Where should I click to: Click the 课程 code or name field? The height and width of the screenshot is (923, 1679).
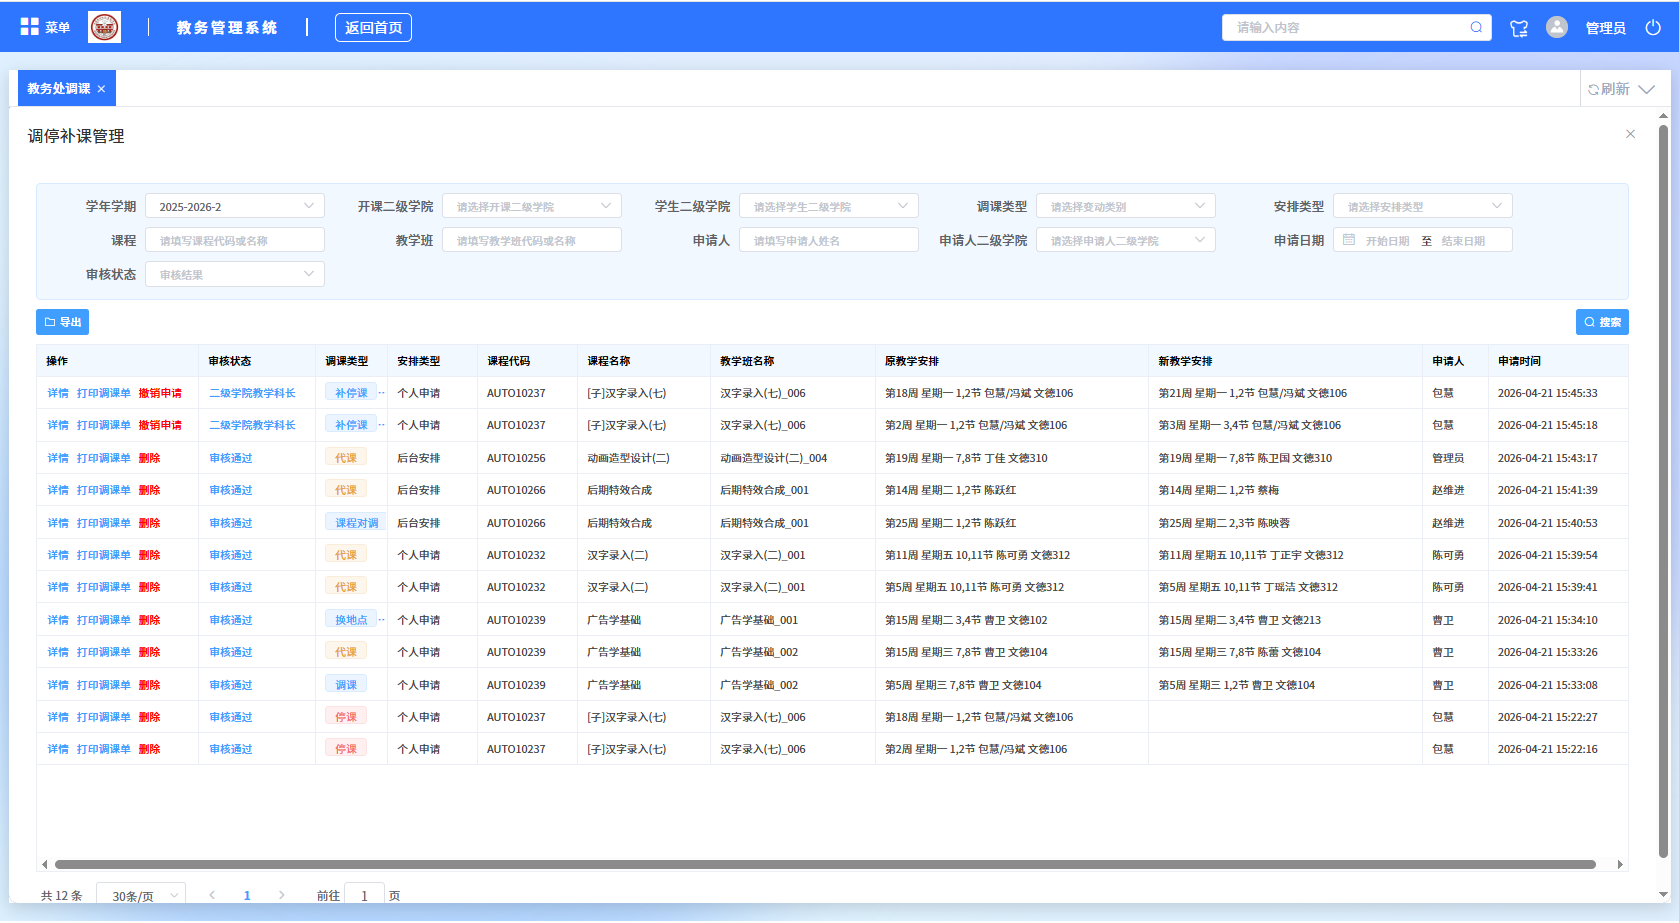(x=235, y=240)
